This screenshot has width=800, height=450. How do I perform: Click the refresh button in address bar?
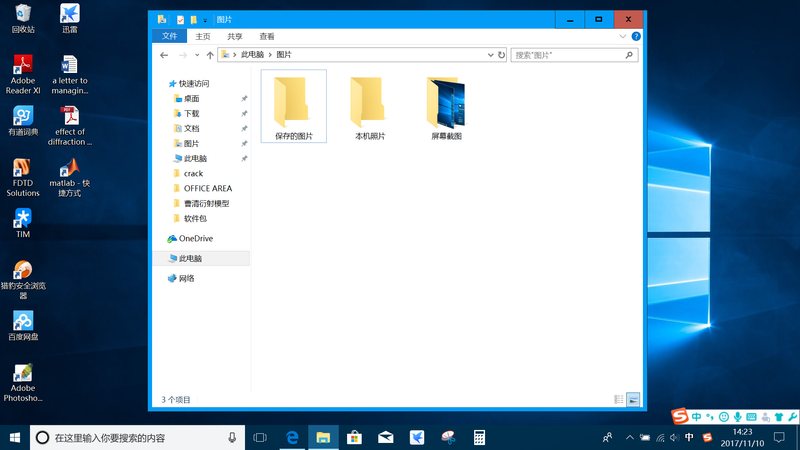[502, 55]
